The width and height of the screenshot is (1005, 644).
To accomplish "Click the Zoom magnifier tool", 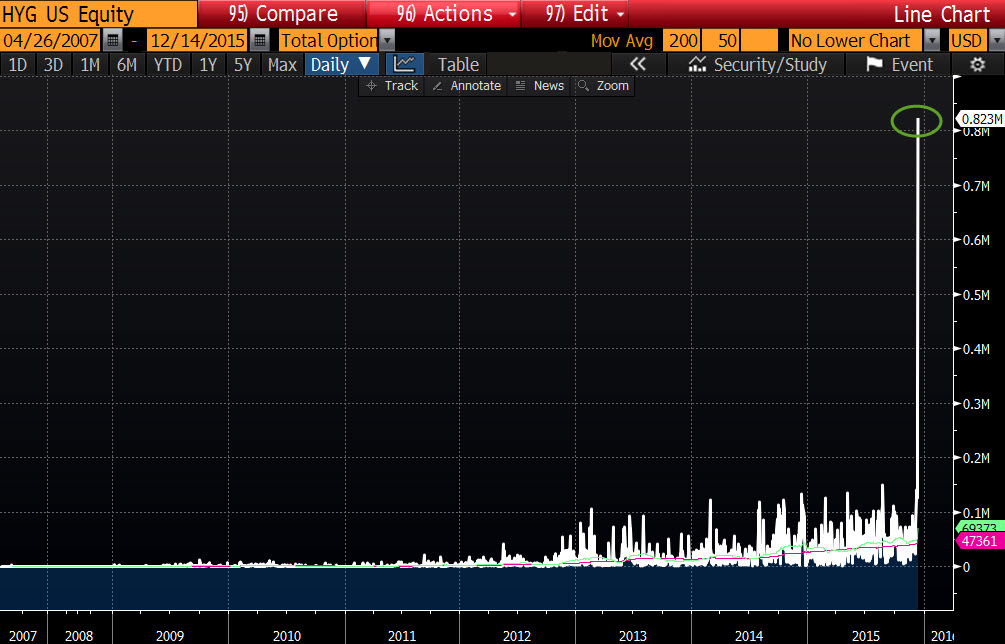I will pyautogui.click(x=603, y=86).
